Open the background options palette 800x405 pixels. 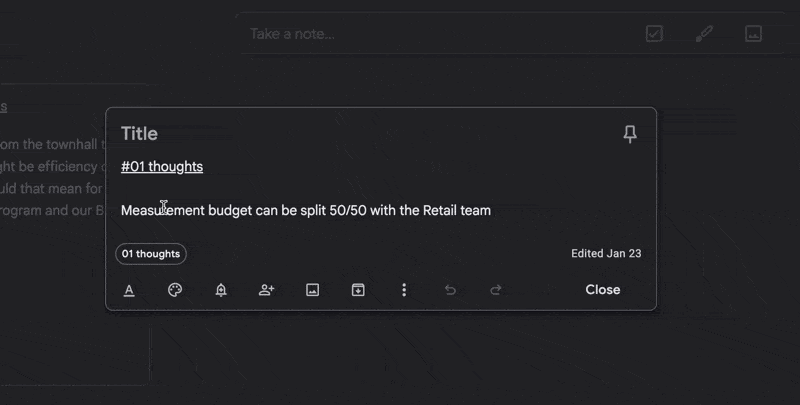(x=175, y=290)
